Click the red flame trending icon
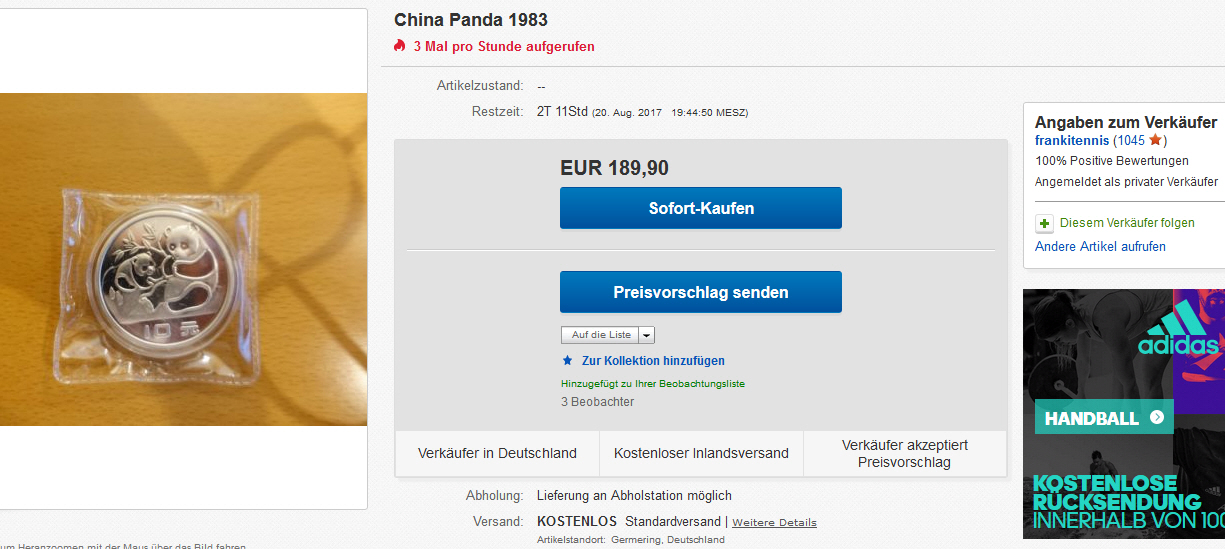The height and width of the screenshot is (549, 1225). [400, 46]
